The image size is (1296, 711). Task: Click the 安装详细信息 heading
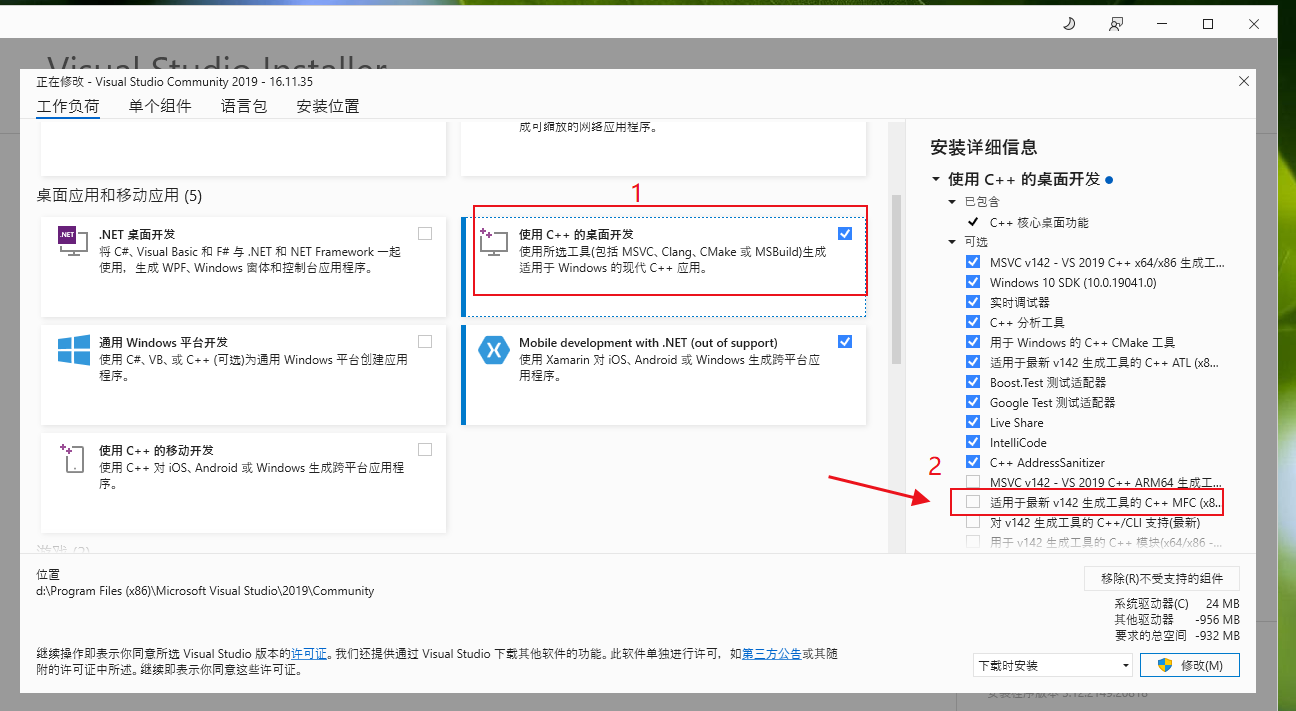(x=984, y=148)
